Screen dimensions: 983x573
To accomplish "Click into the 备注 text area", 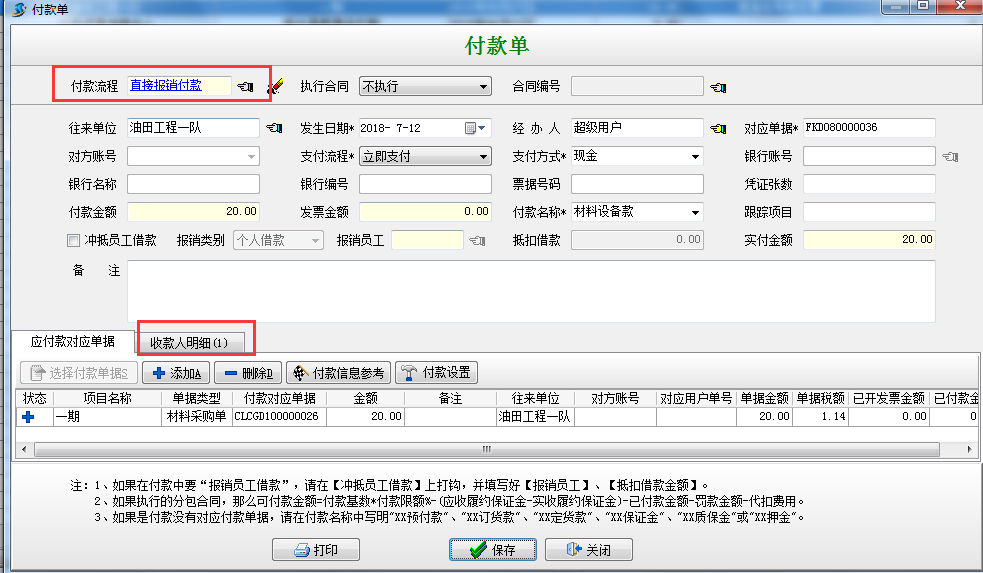I will click(x=530, y=291).
